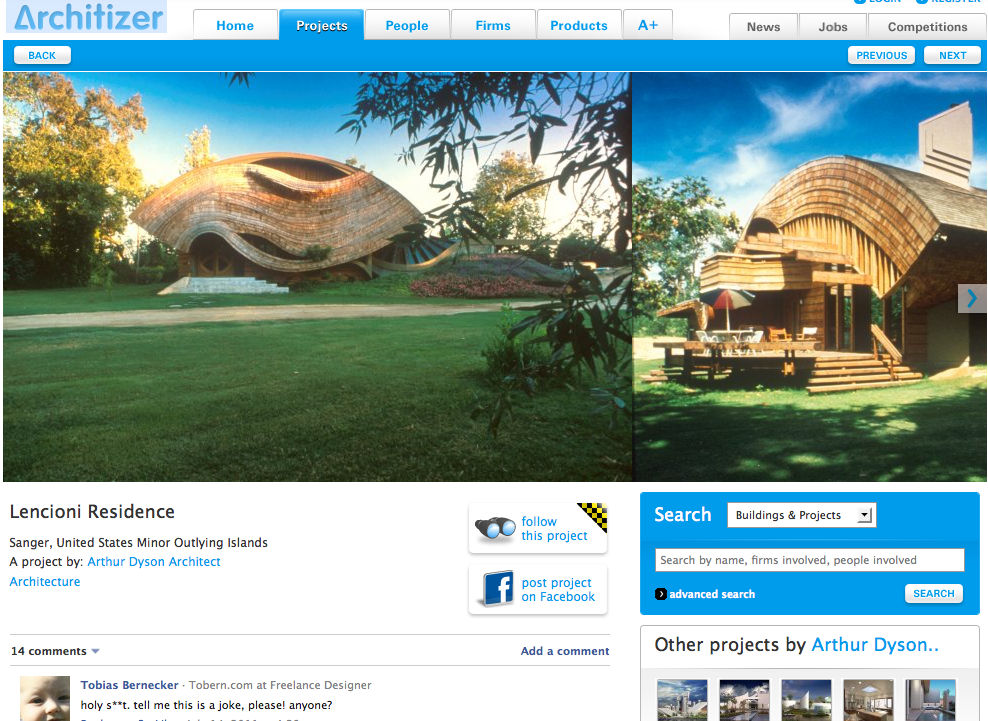Open first thumbnail in other projects
The width and height of the screenshot is (988, 721).
(682, 700)
